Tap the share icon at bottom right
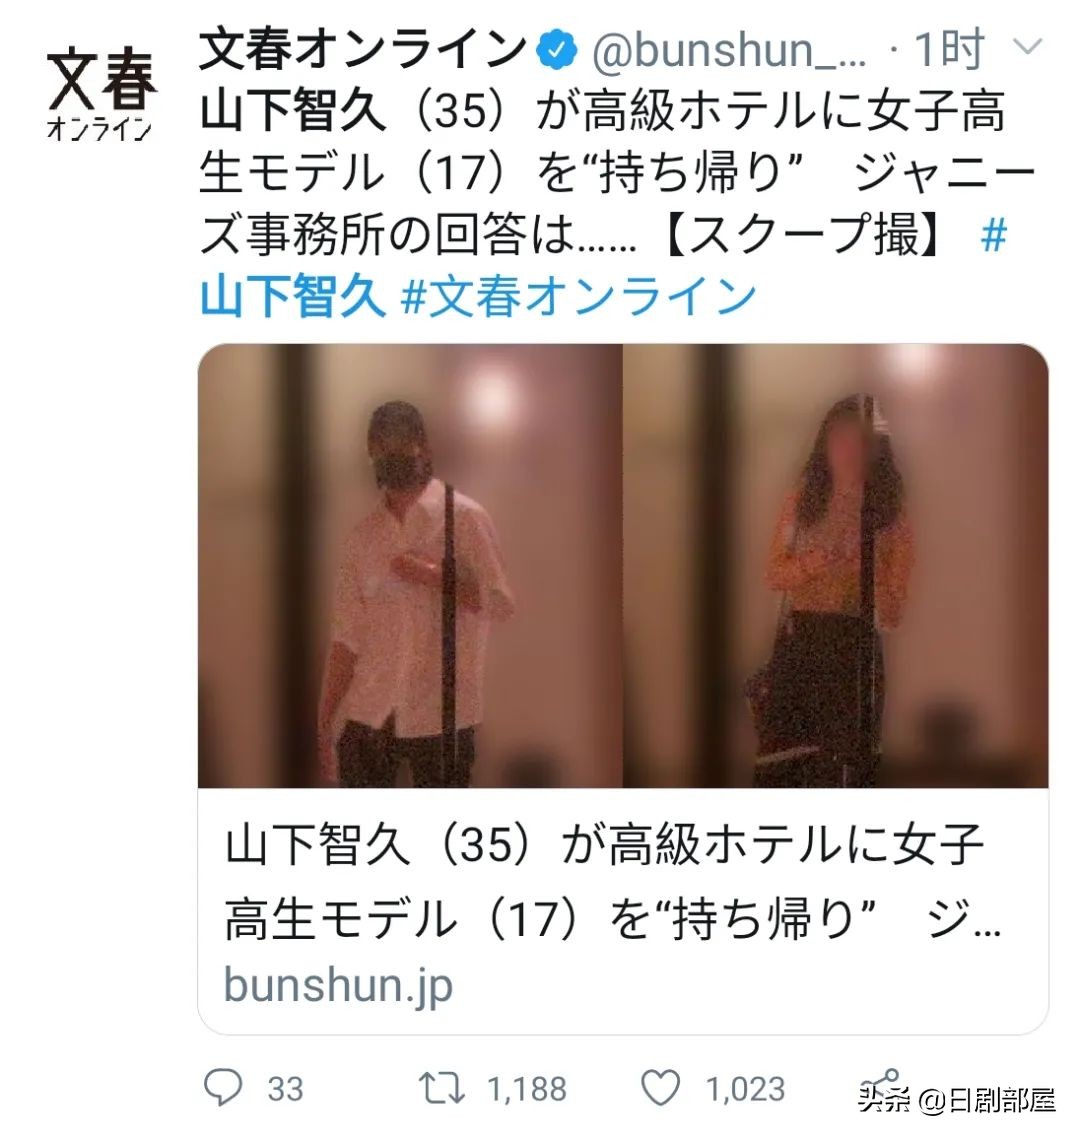Image resolution: width=1080 pixels, height=1138 pixels. click(x=880, y=1086)
